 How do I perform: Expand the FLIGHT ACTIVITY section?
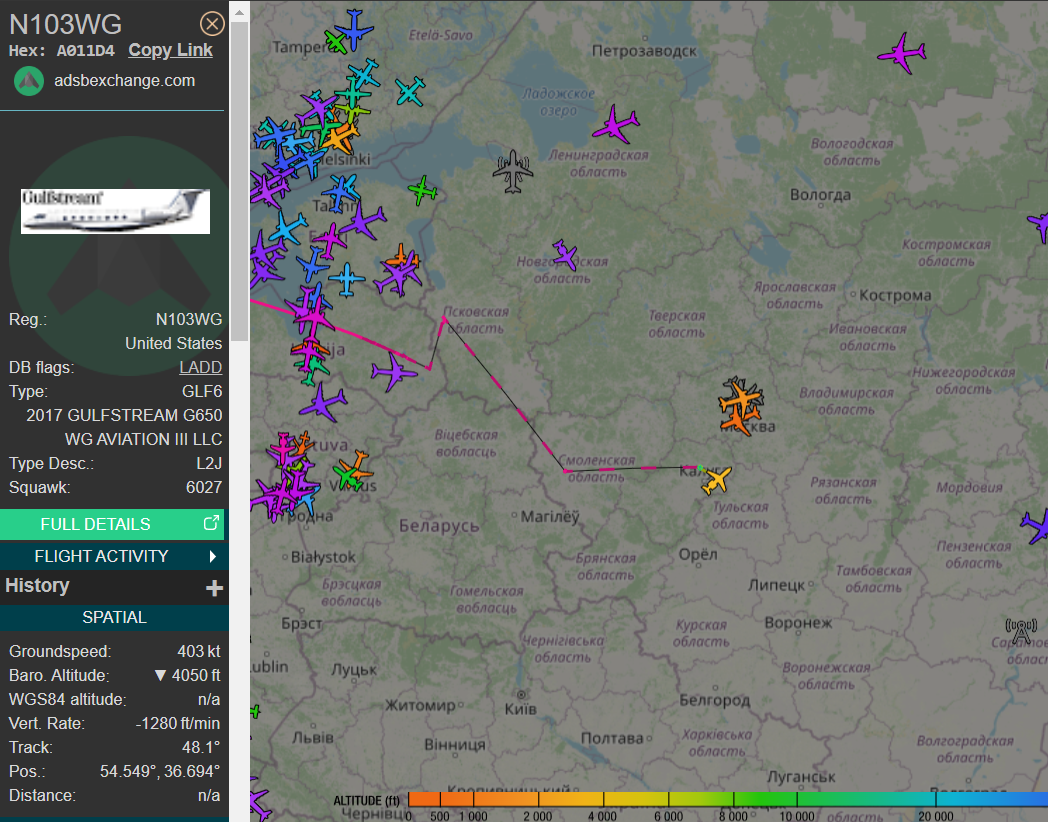coord(114,556)
